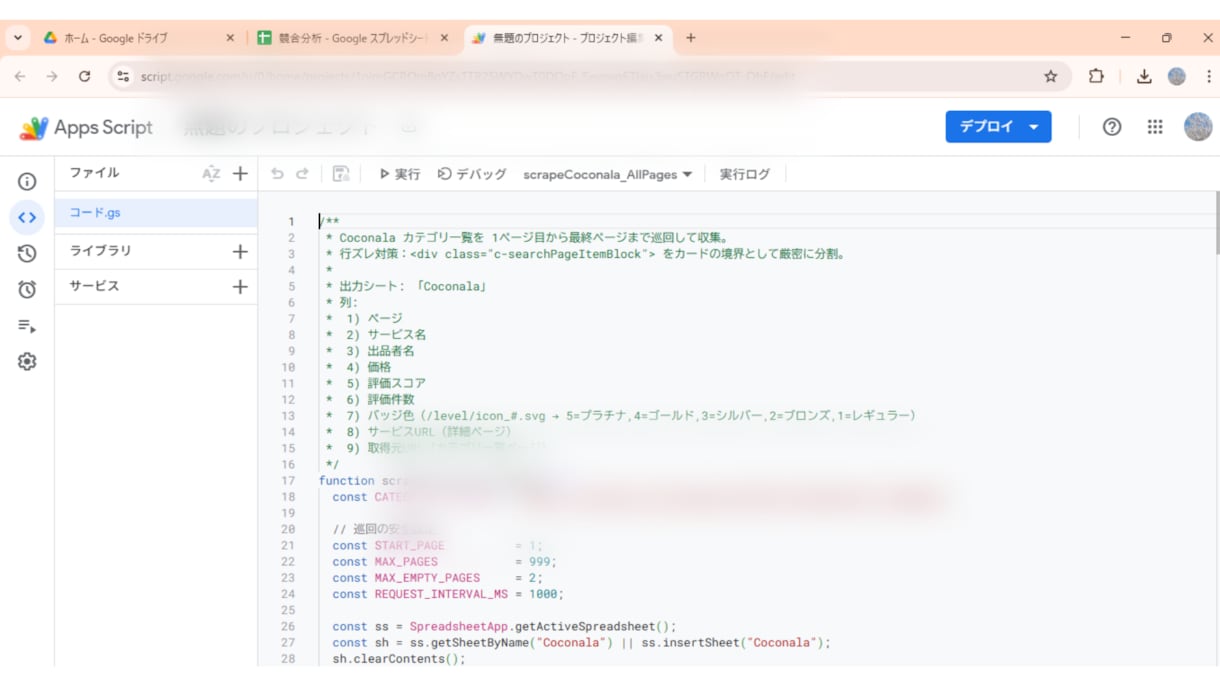Open the Chrome downloads icon

pos(1144,76)
